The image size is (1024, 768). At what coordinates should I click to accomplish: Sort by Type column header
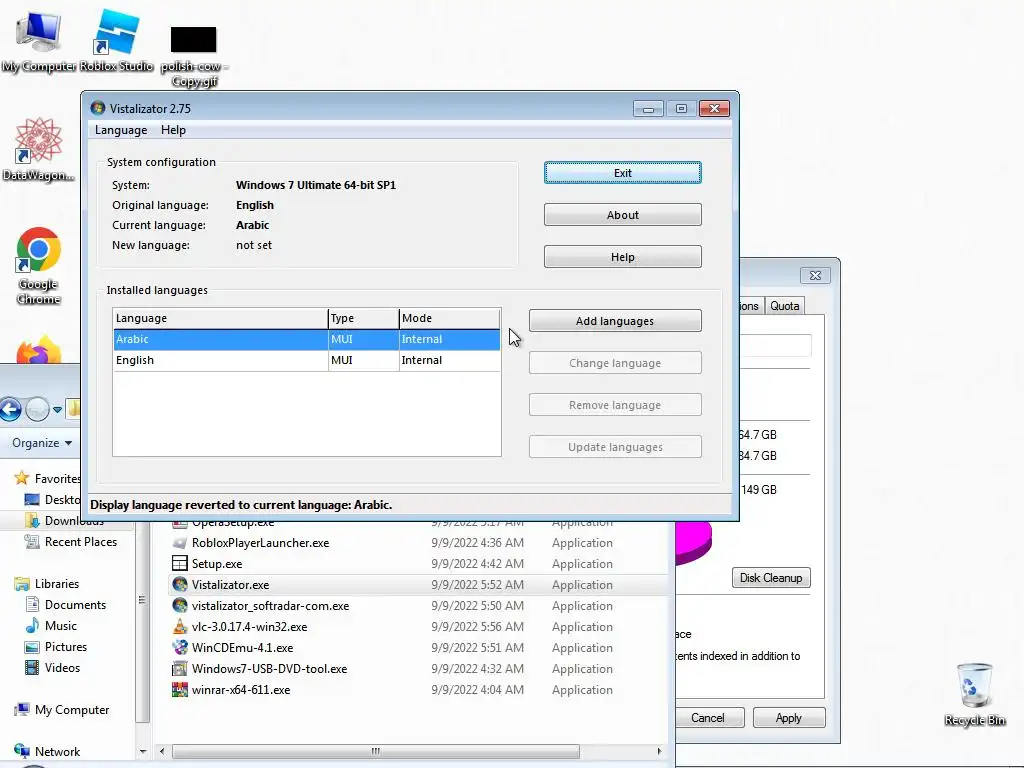tap(363, 318)
